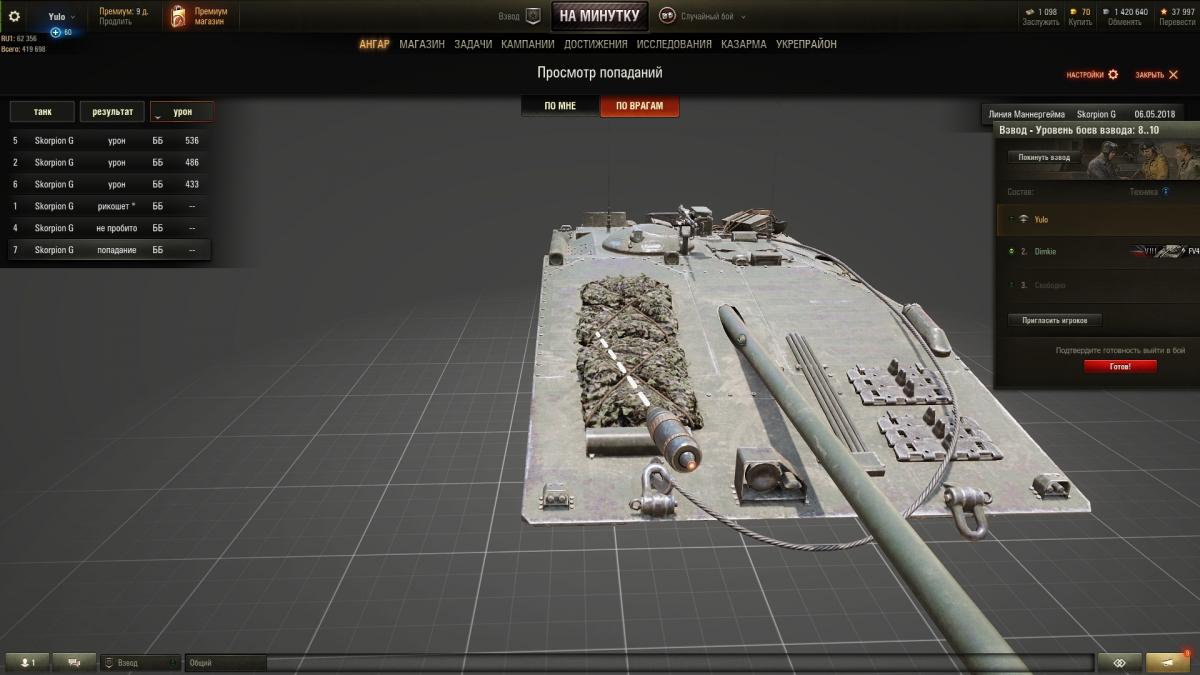Select hit row 4 with не пробито result

[x=109, y=228]
